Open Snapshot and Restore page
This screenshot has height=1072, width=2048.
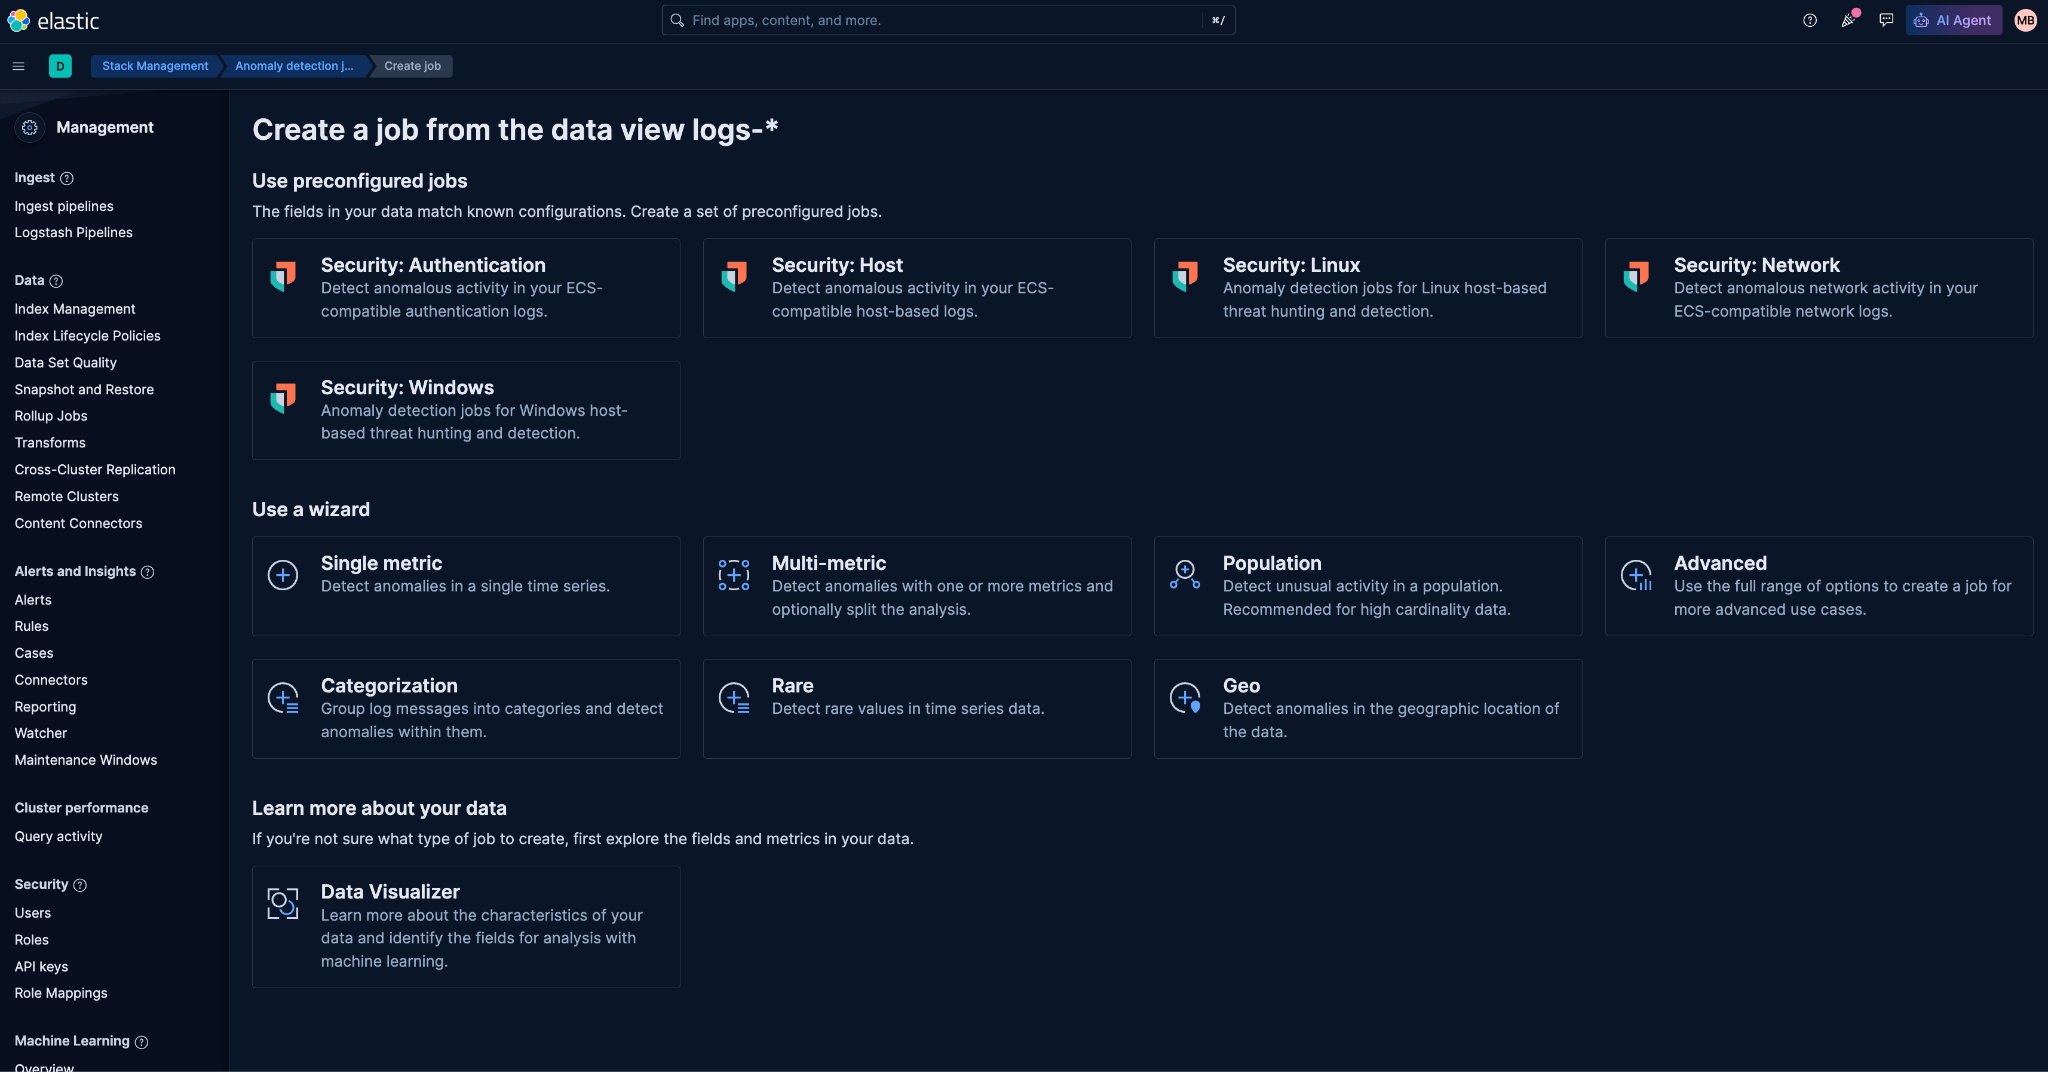coord(84,390)
